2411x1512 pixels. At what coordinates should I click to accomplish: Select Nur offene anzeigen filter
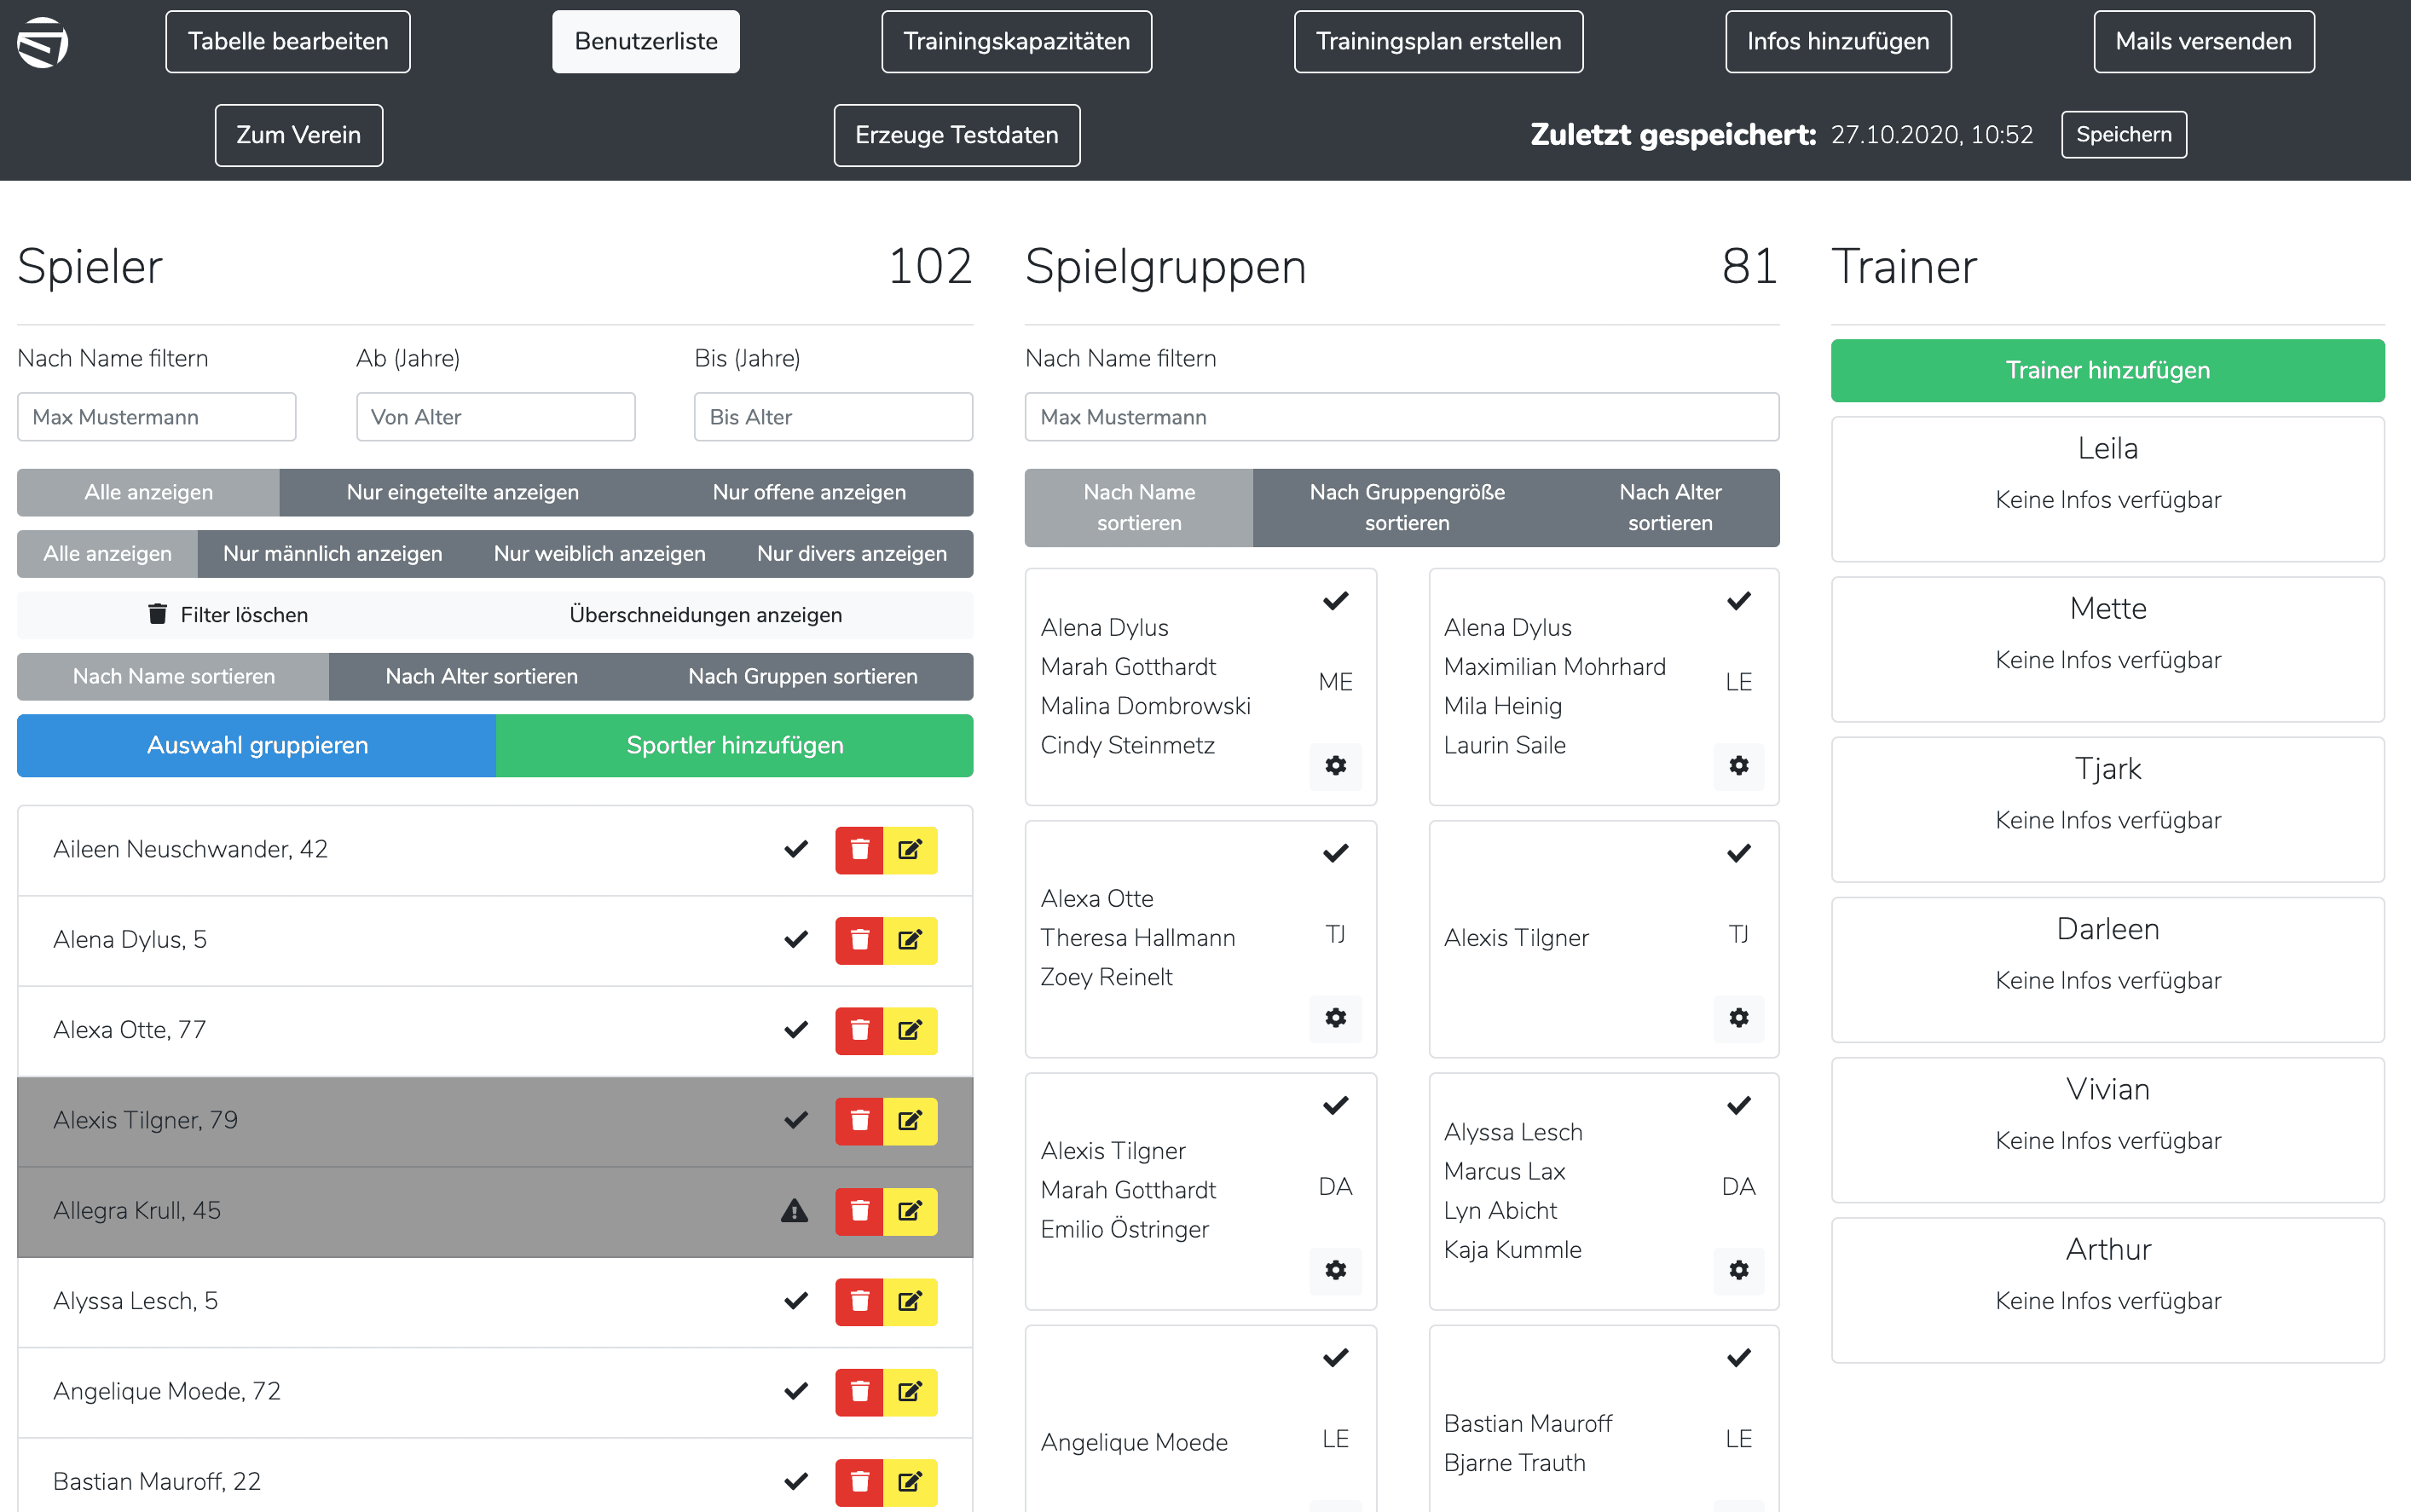pyautogui.click(x=808, y=492)
